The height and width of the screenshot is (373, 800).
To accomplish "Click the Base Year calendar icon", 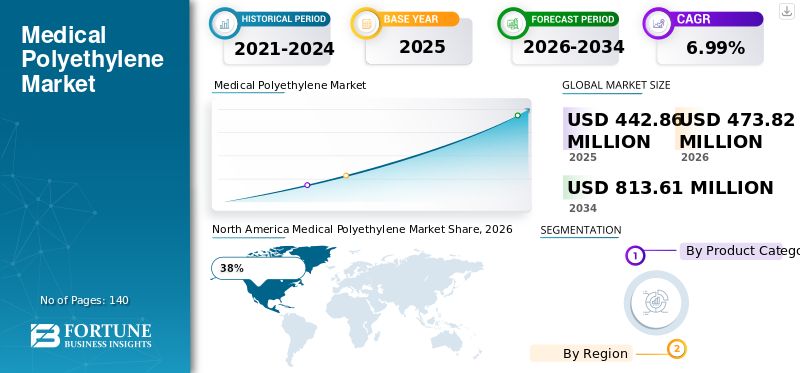I will [366, 23].
